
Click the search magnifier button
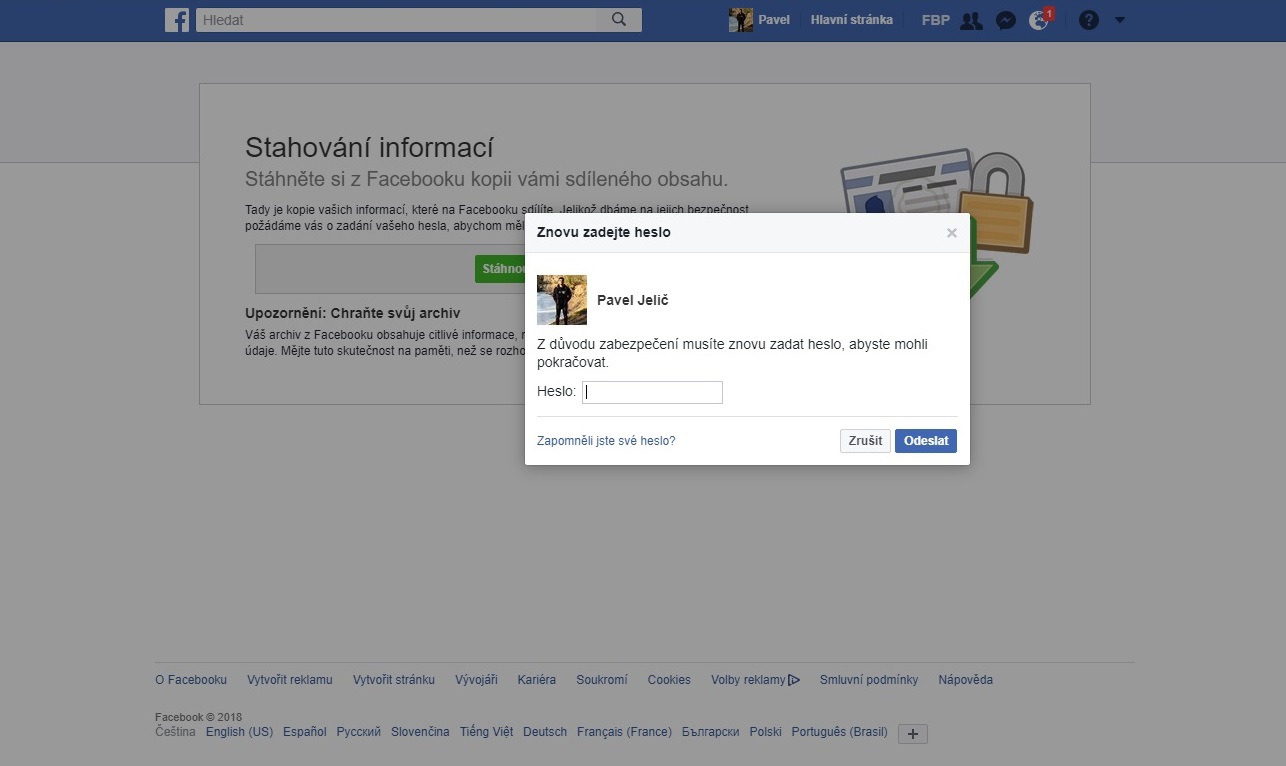(619, 20)
